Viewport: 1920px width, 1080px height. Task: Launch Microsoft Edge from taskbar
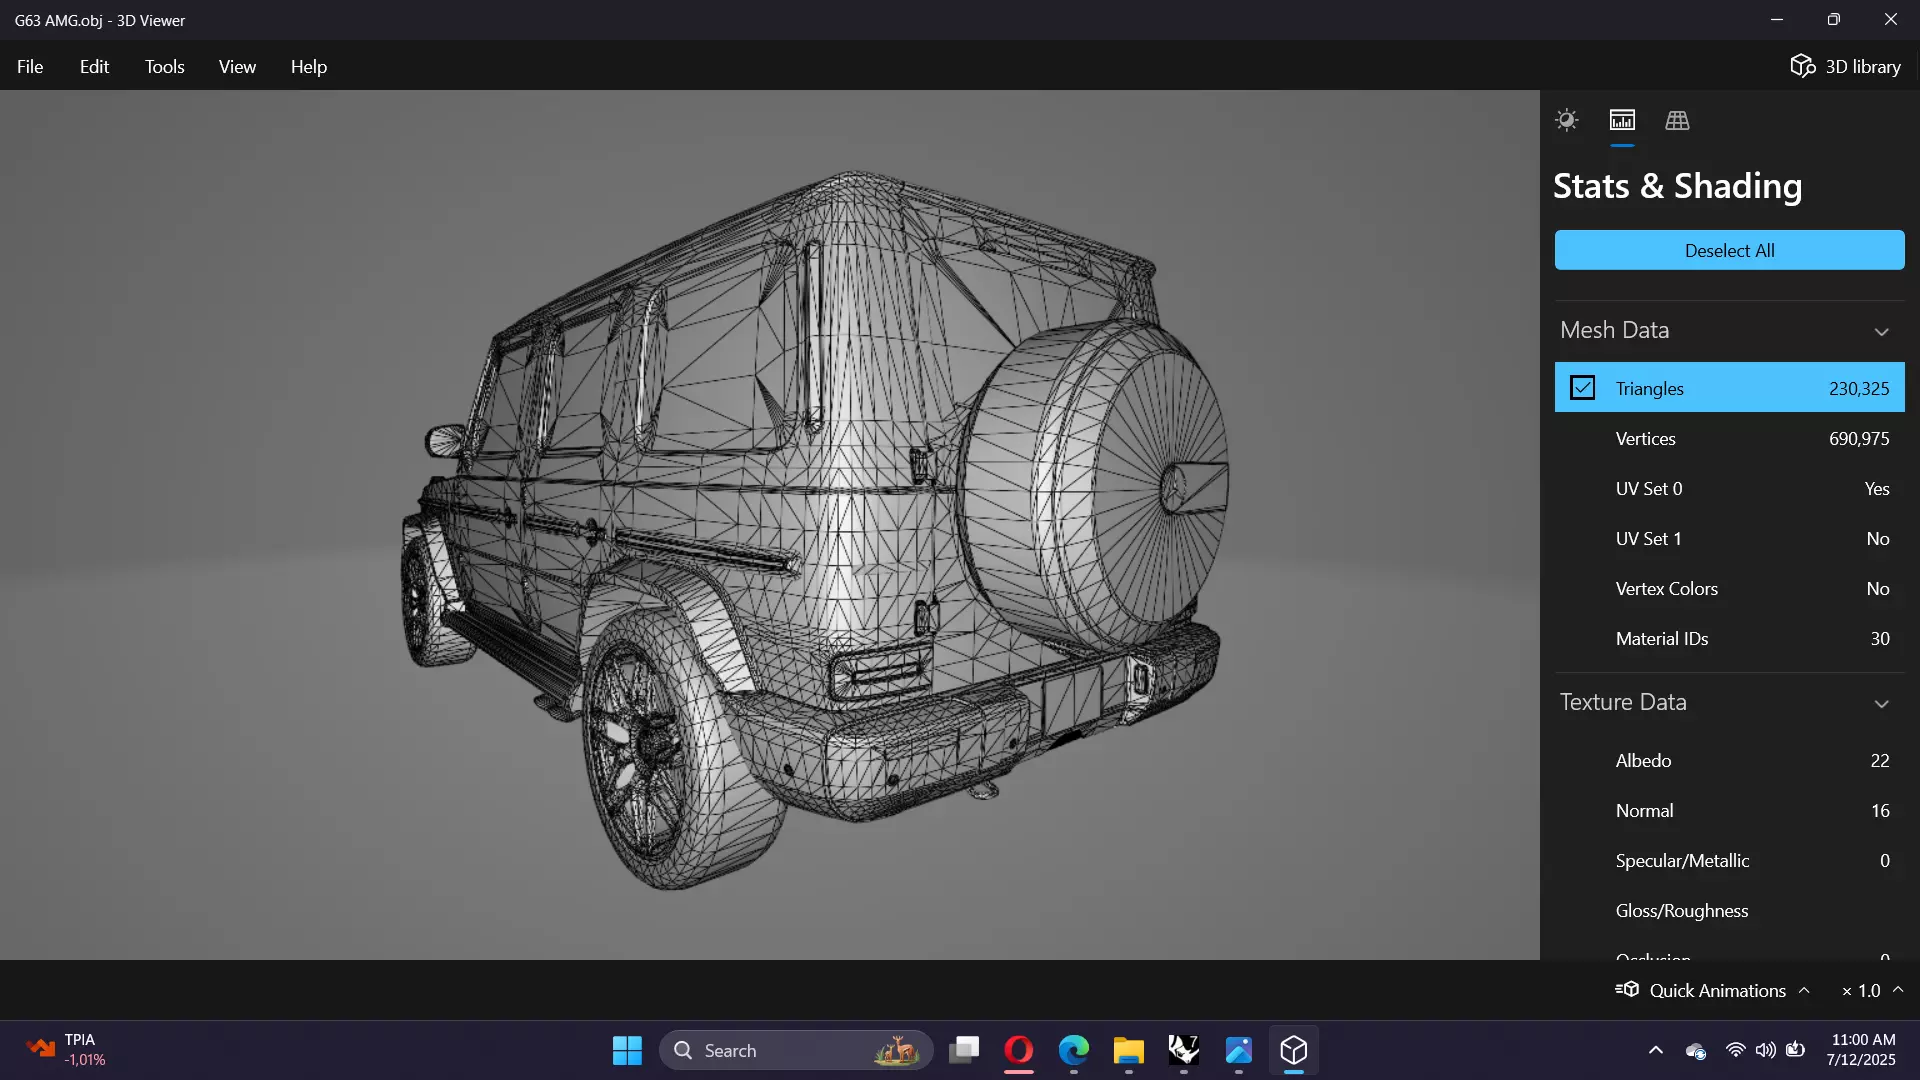point(1074,1050)
